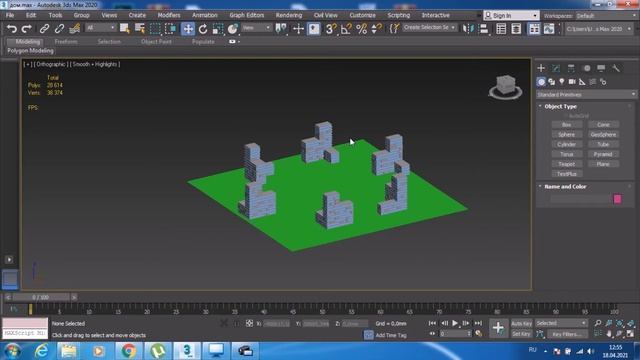Viewport: 640px width, 360px height.
Task: Toggle Keyboard Shortcut Override button
Action: coord(313,29)
